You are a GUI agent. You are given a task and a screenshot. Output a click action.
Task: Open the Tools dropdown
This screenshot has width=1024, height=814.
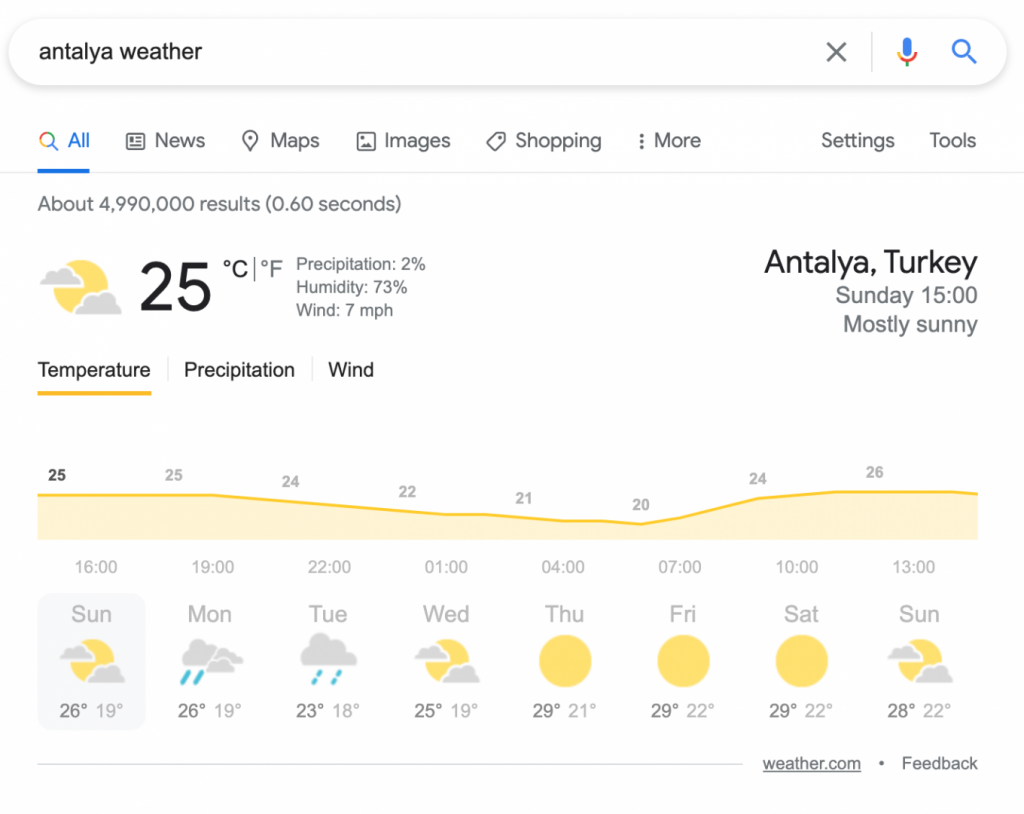[952, 140]
